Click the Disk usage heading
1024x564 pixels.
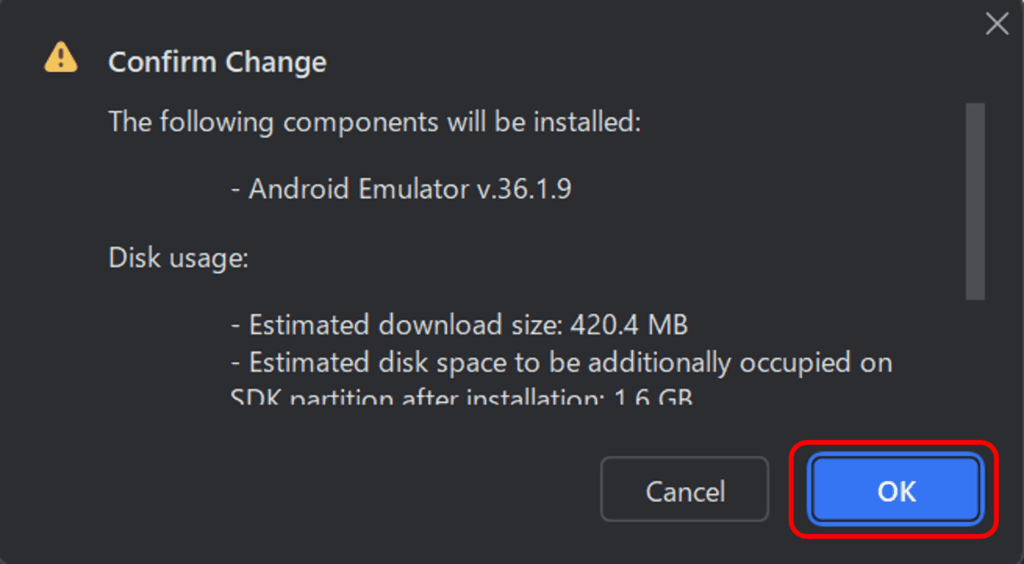pos(178,258)
